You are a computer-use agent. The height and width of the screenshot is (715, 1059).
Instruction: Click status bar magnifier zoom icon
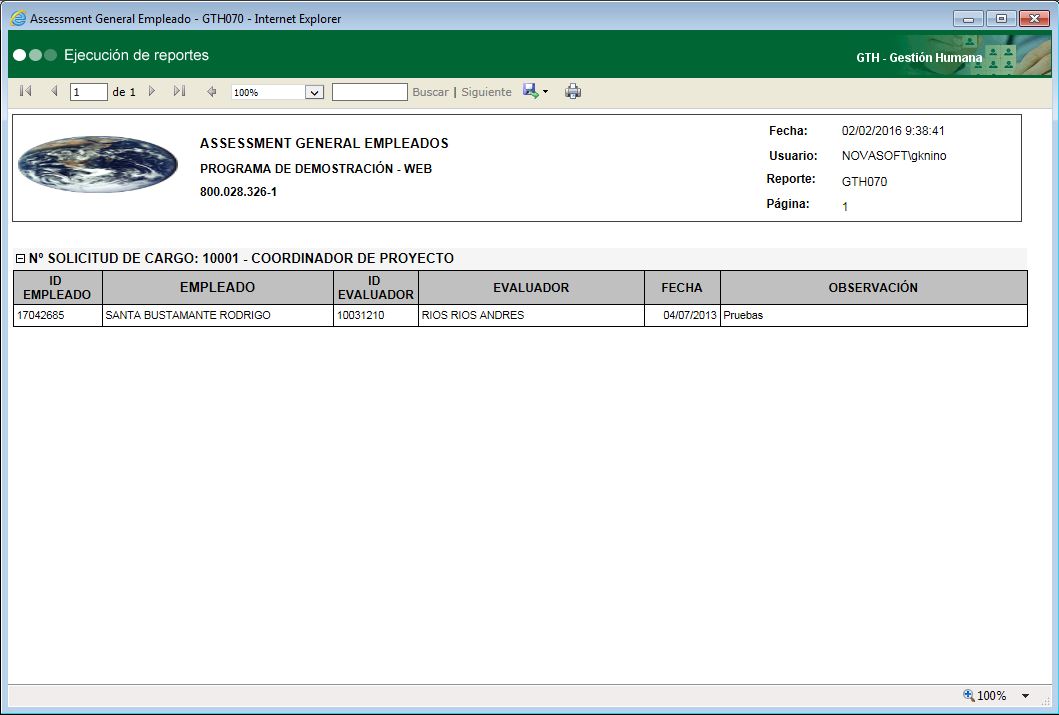(968, 695)
